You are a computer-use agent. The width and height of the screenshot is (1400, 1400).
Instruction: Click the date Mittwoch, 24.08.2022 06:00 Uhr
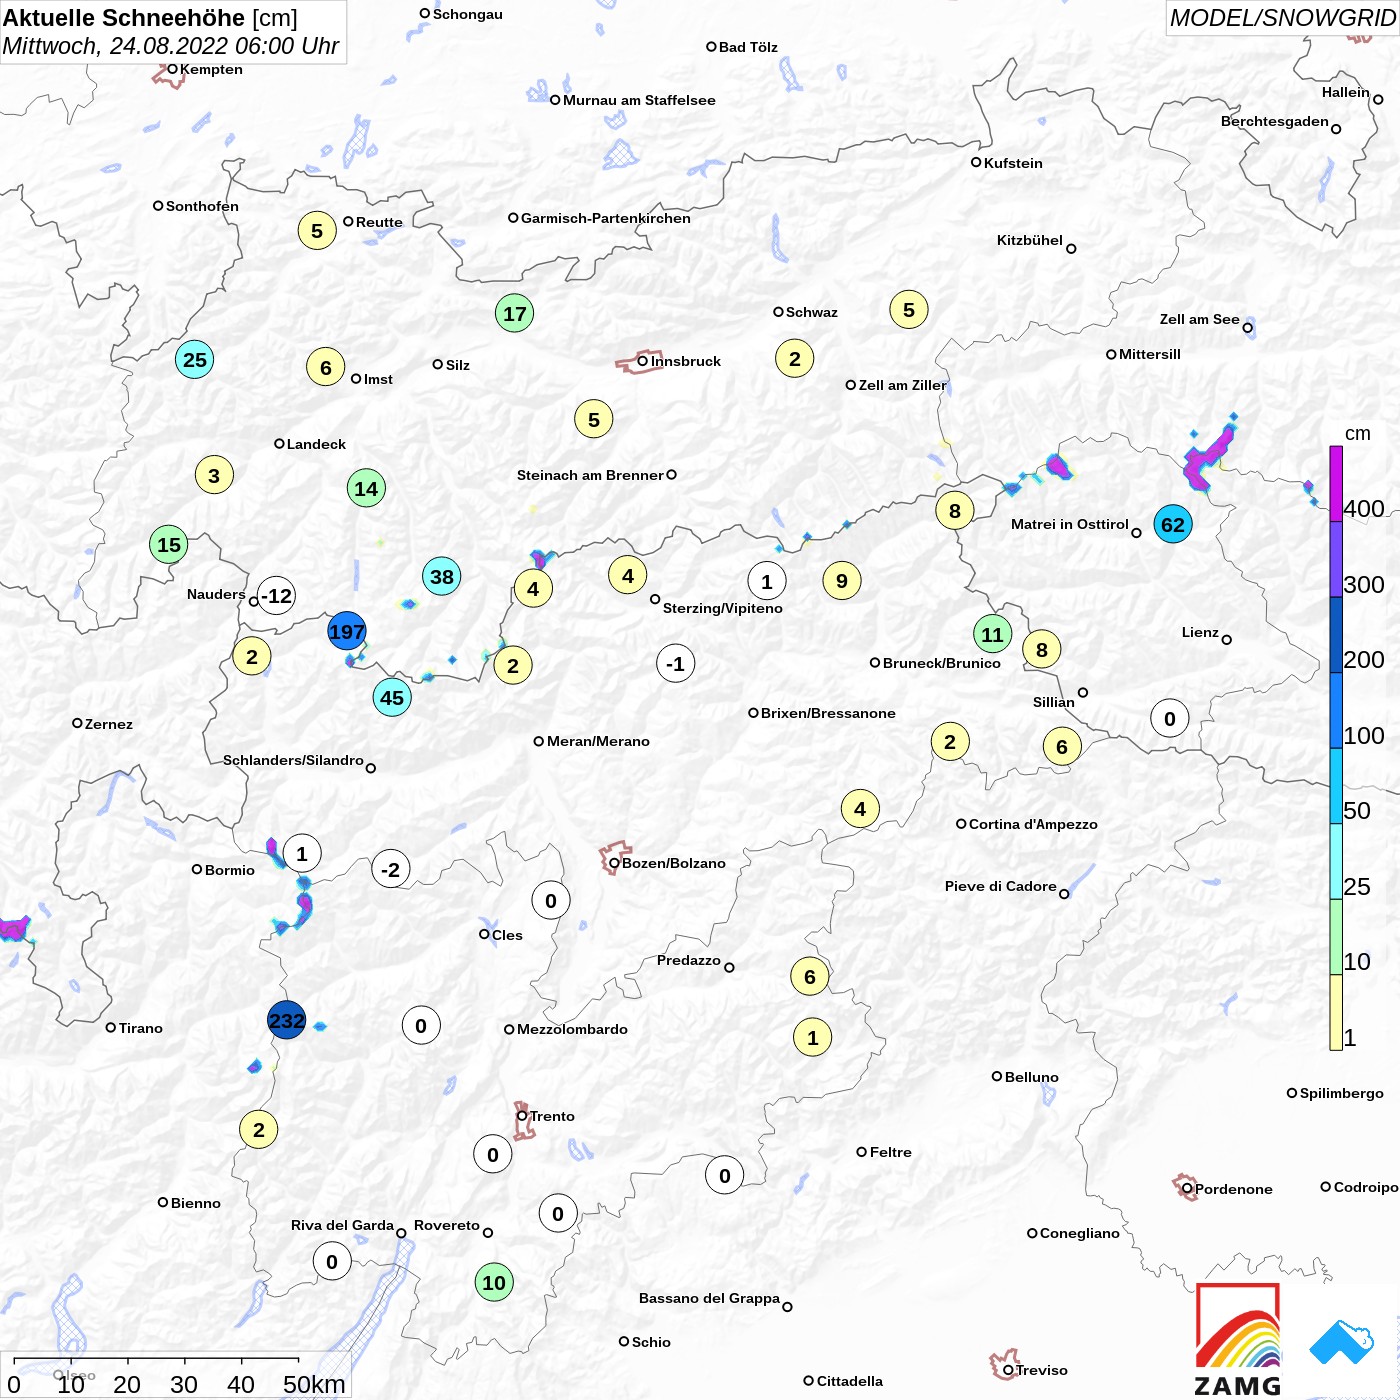pyautogui.click(x=171, y=46)
